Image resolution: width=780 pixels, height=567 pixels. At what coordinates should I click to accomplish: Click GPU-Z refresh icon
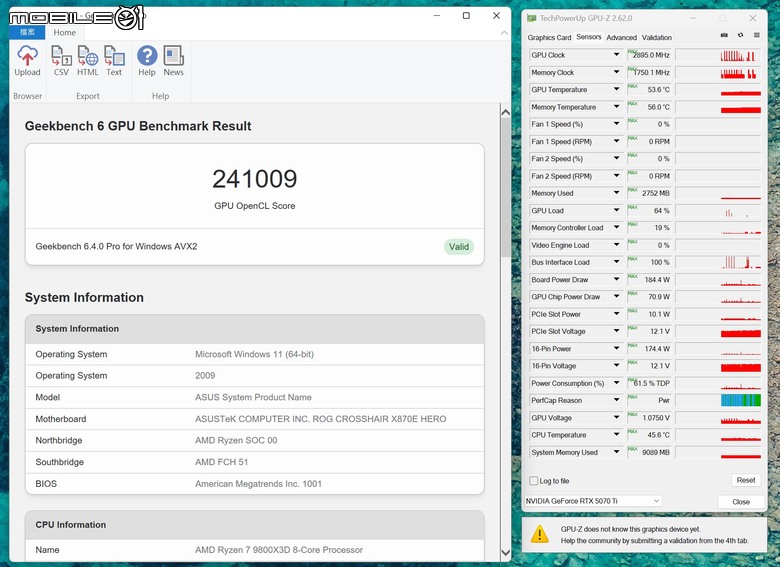[741, 35]
